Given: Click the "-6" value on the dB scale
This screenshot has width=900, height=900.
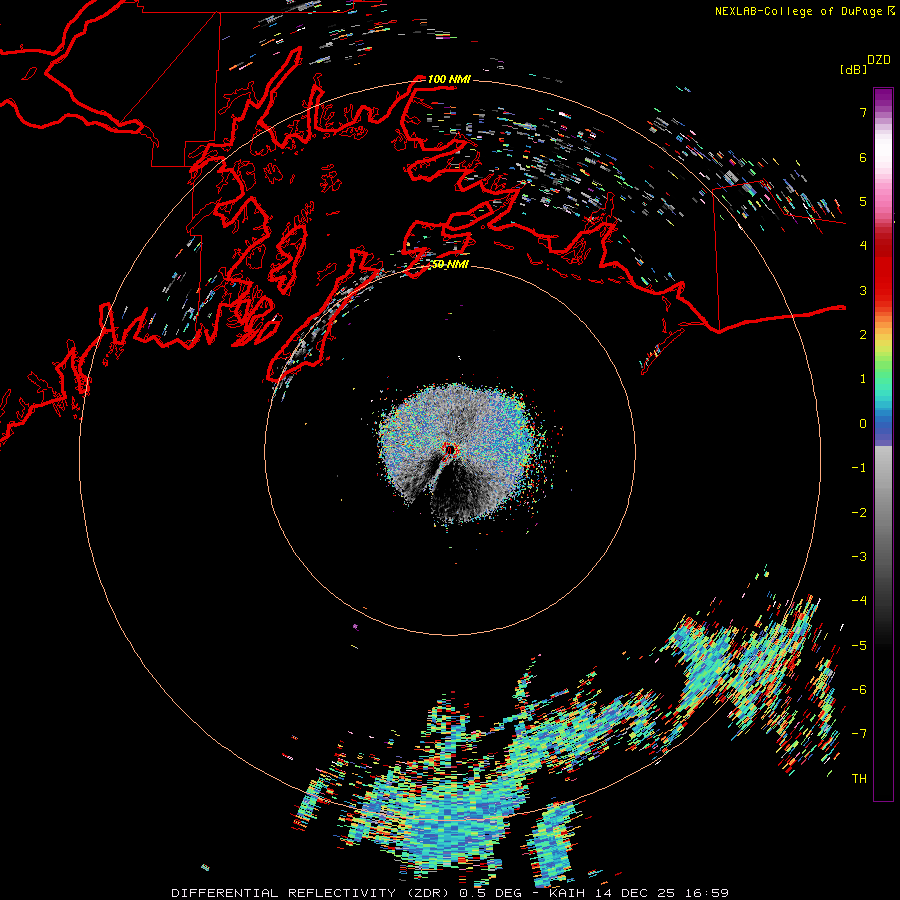Looking at the screenshot, I should pyautogui.click(x=859, y=690).
